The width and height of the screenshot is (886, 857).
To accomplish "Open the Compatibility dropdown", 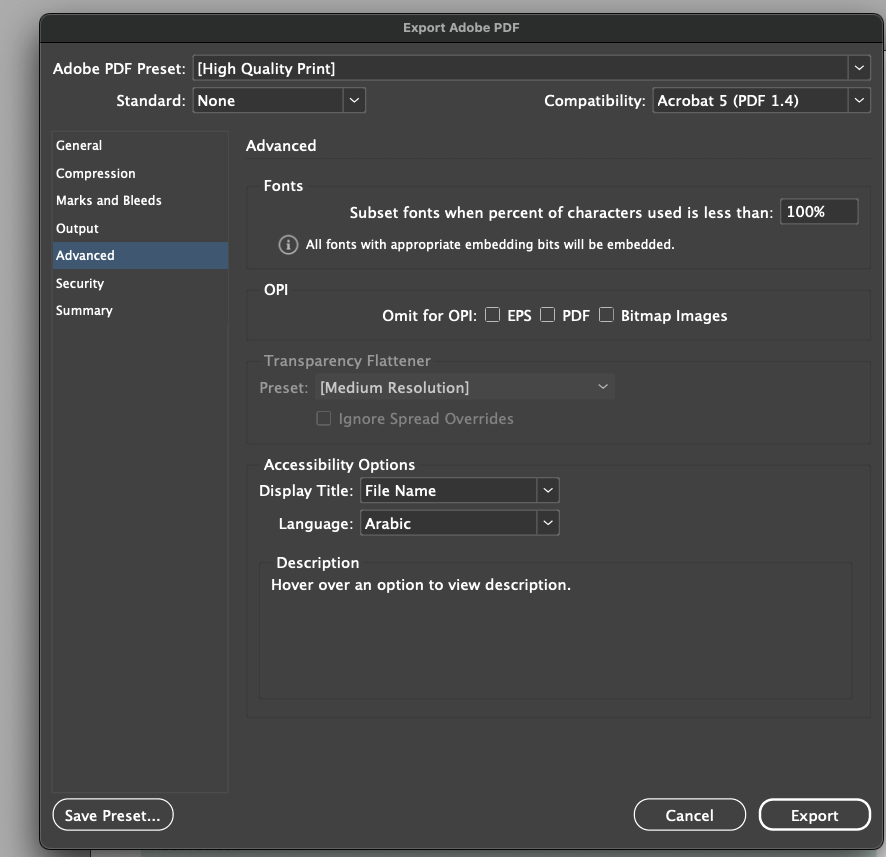I will coord(858,100).
